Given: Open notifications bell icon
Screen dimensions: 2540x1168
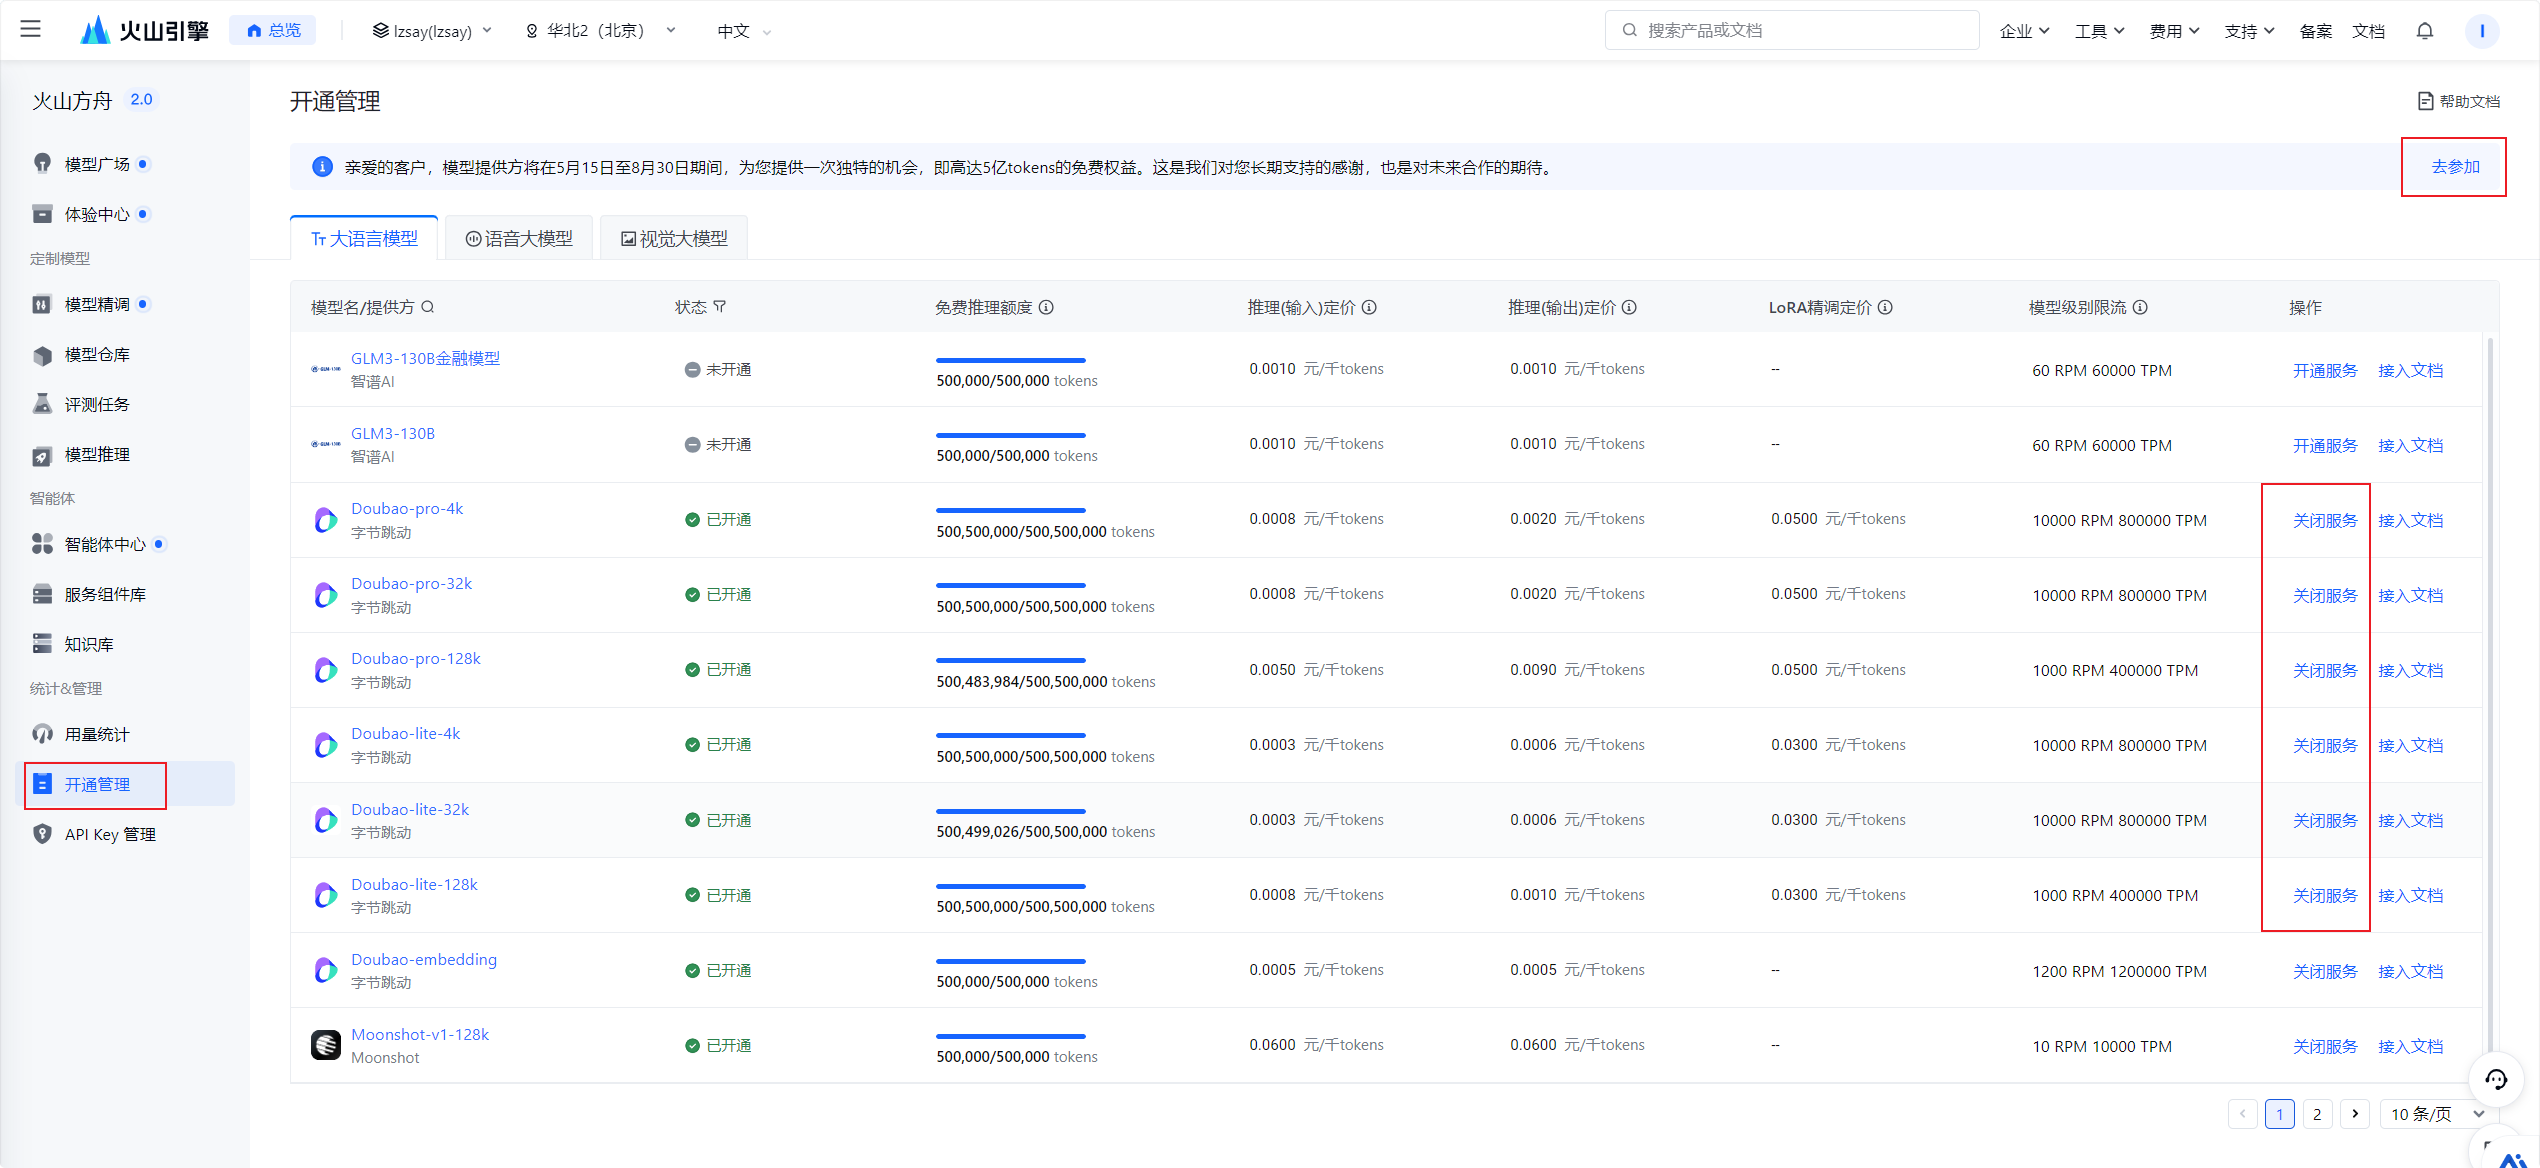Looking at the screenshot, I should click(2424, 31).
